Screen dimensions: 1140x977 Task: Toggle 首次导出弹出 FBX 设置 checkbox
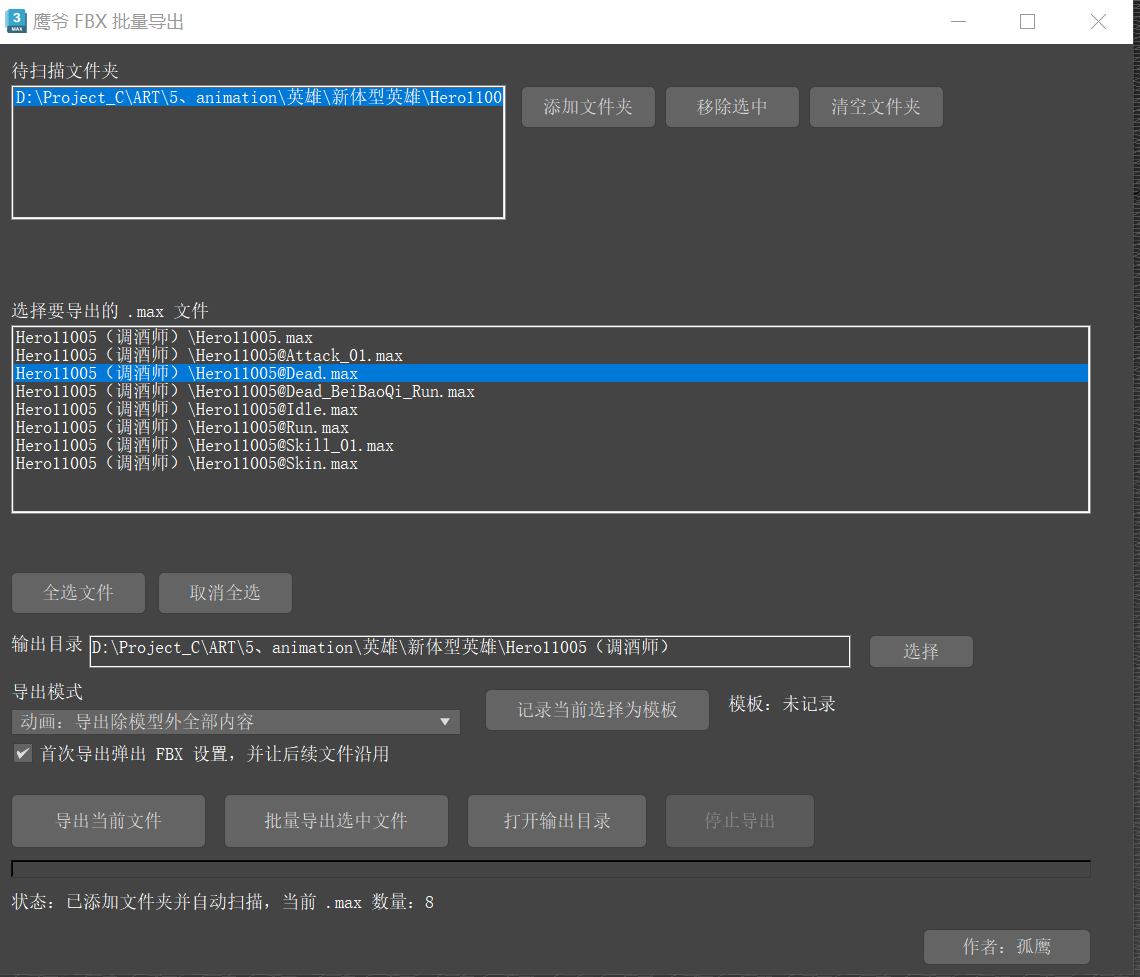23,754
